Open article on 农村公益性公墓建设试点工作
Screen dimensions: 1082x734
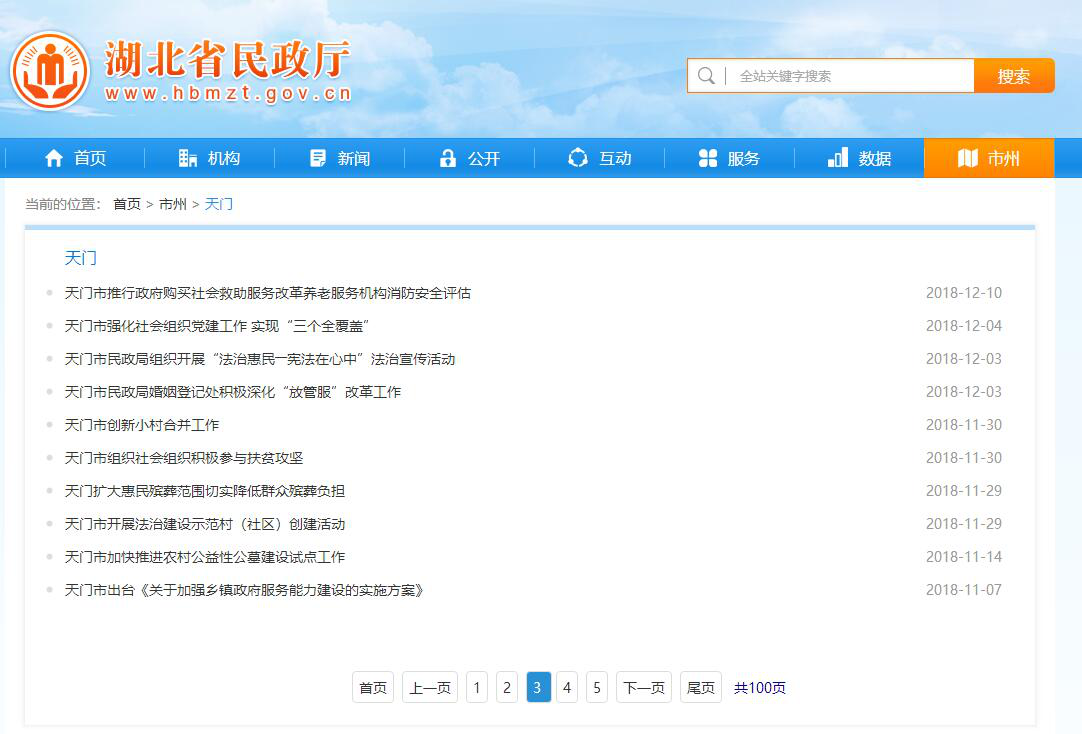click(205, 557)
